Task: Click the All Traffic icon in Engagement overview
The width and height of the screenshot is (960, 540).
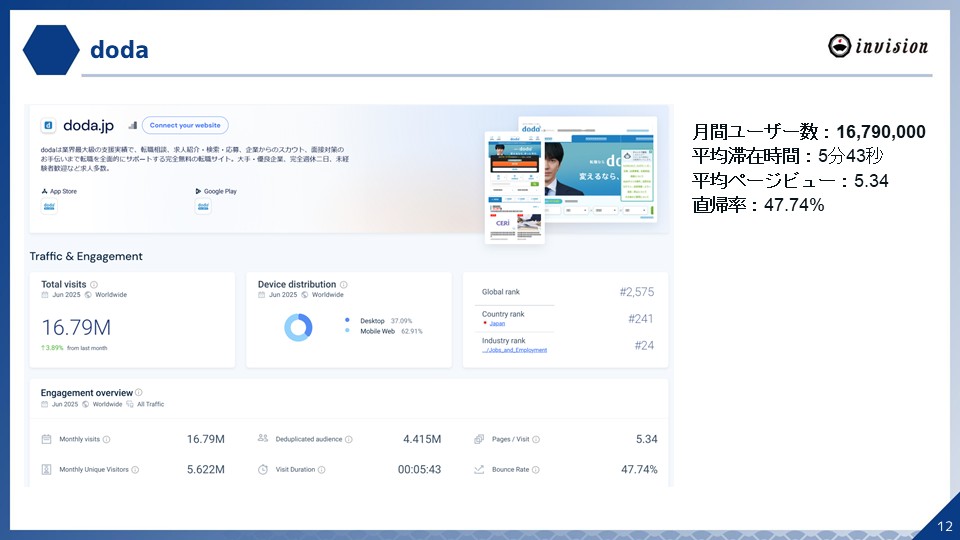Action: coord(130,404)
